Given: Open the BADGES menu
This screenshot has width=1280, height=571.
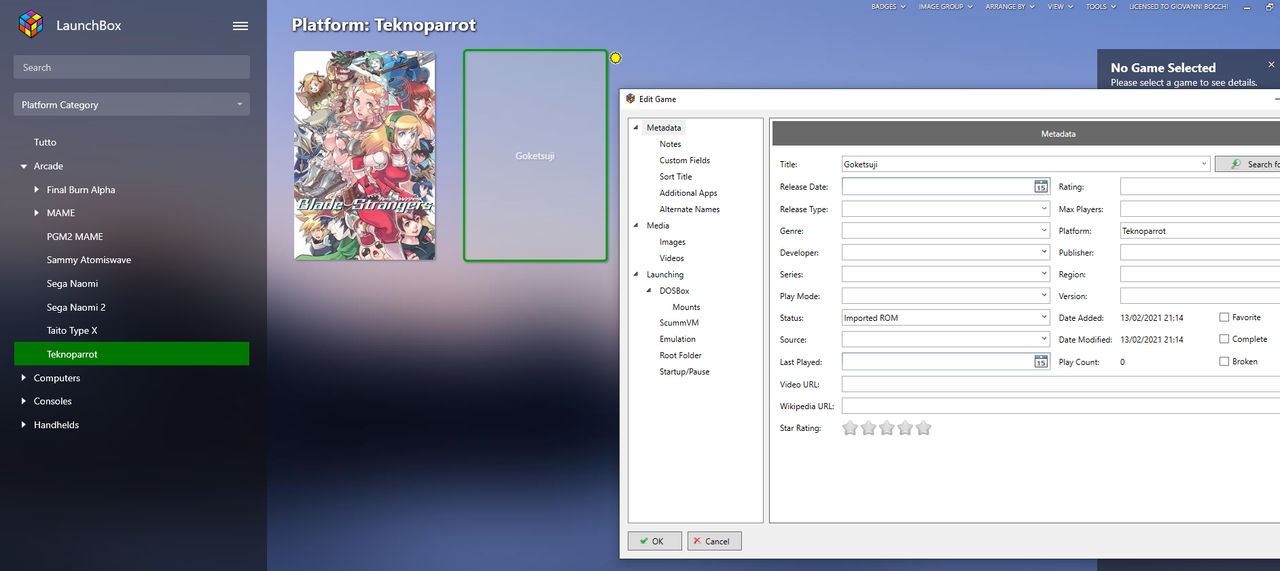Looking at the screenshot, I should coord(888,6).
